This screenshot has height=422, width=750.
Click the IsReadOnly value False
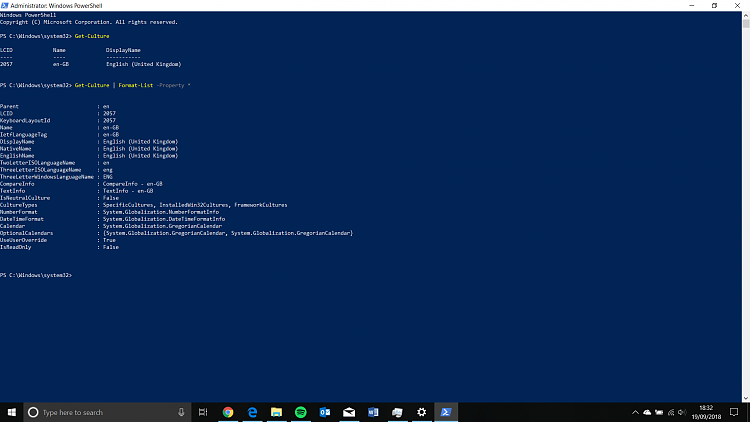(110, 247)
